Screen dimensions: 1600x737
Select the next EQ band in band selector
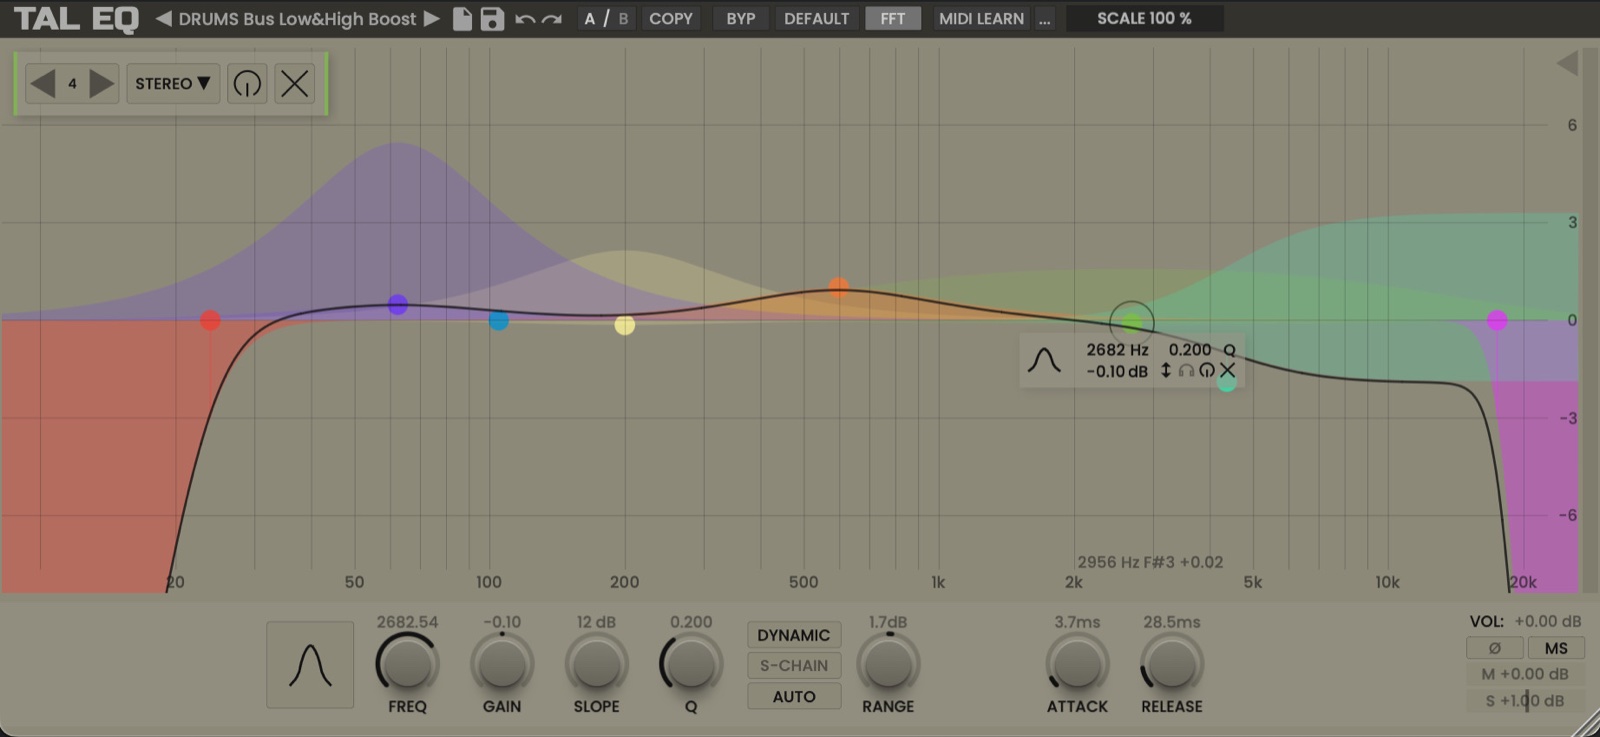click(x=102, y=84)
